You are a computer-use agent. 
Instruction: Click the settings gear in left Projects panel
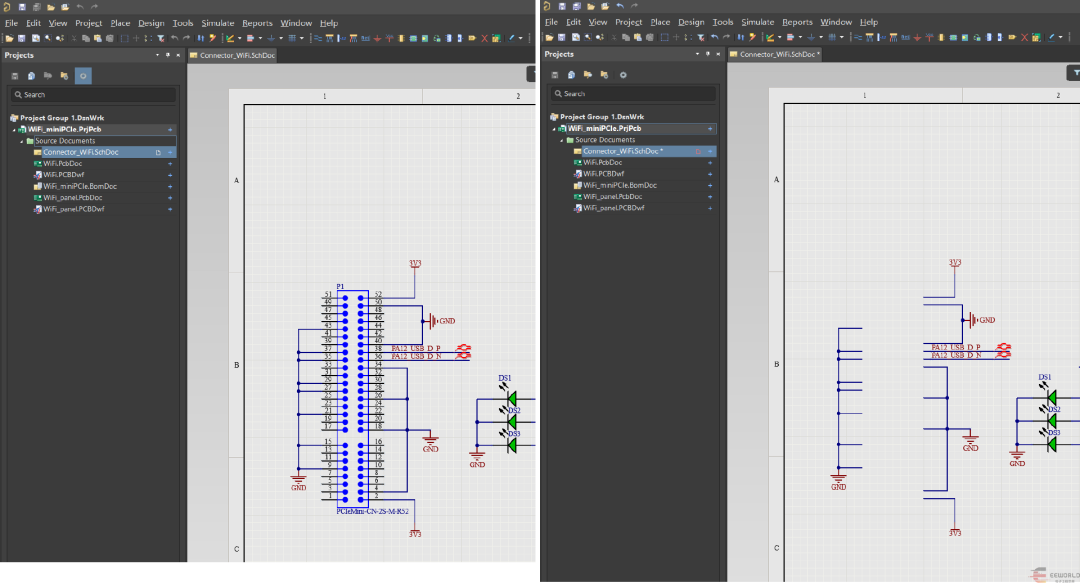click(x=82, y=75)
